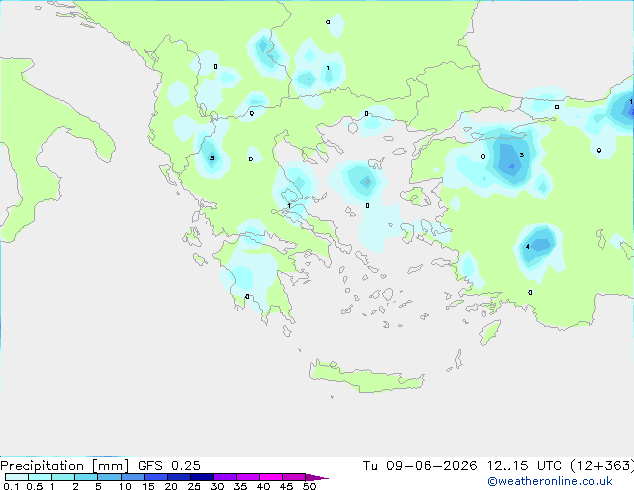Open the weatheronline.co.uk copyright link
Image resolution: width=634 pixels, height=490 pixels.
pos(550,481)
